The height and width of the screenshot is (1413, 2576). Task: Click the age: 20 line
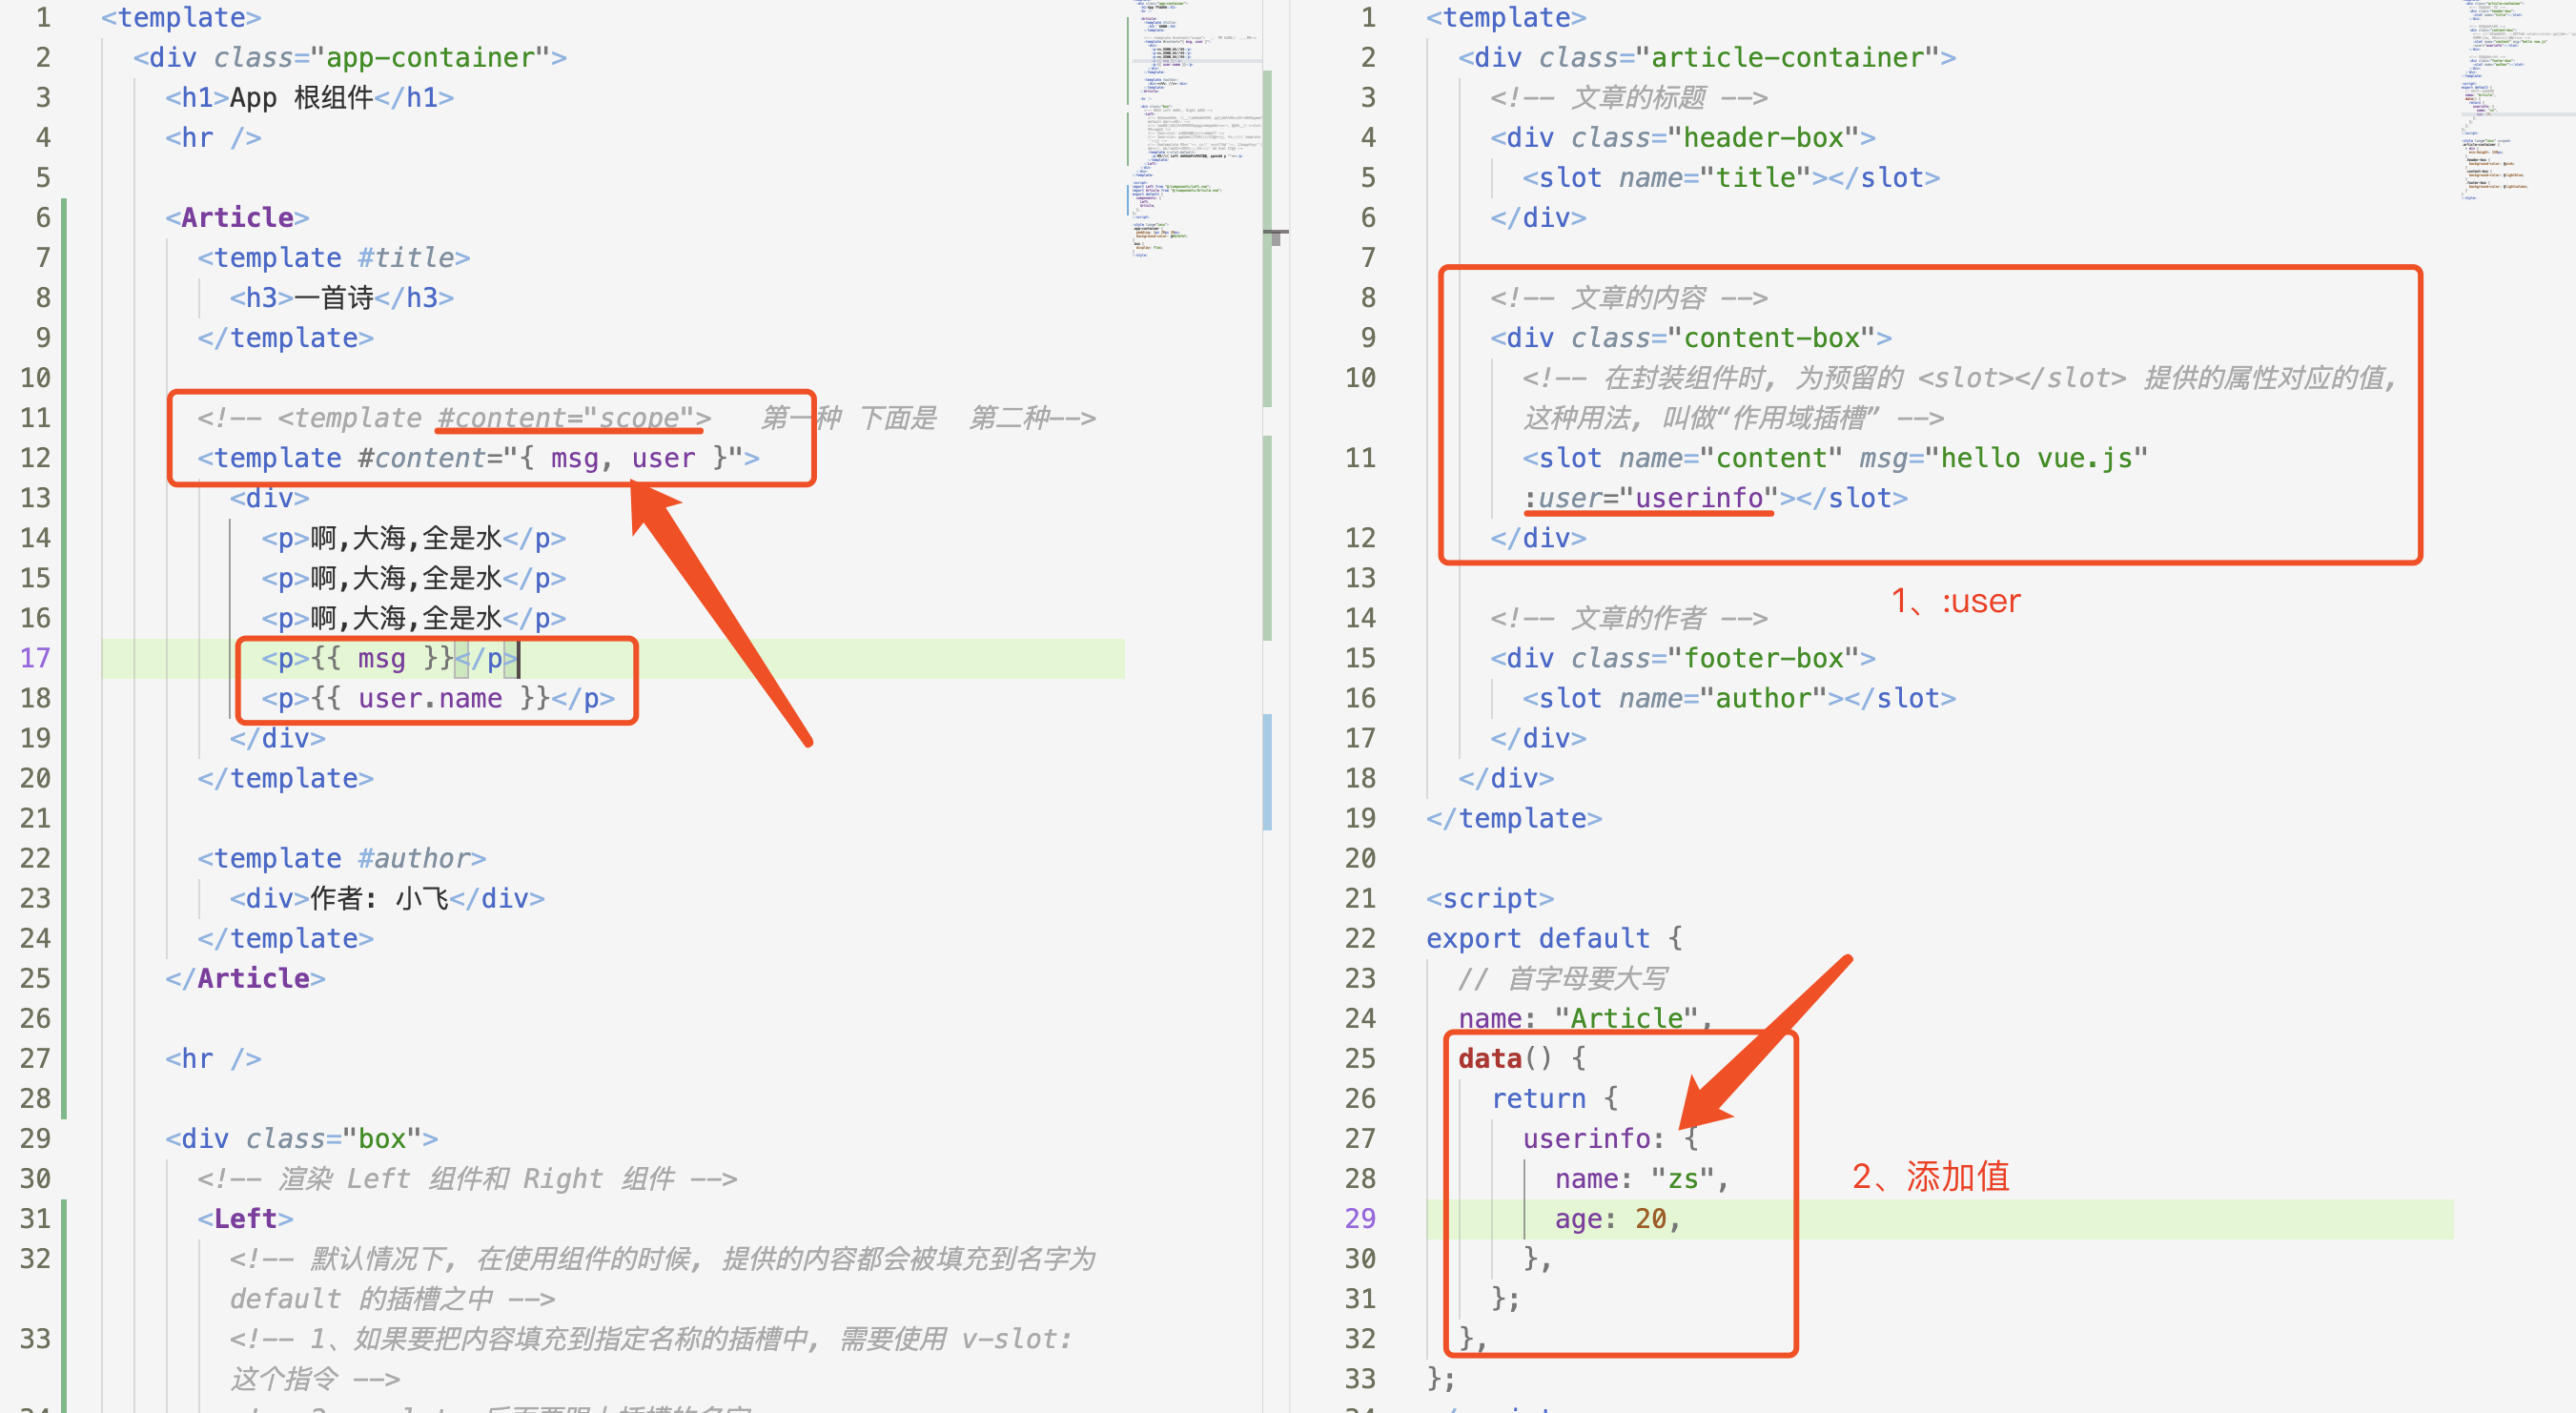tap(1617, 1218)
